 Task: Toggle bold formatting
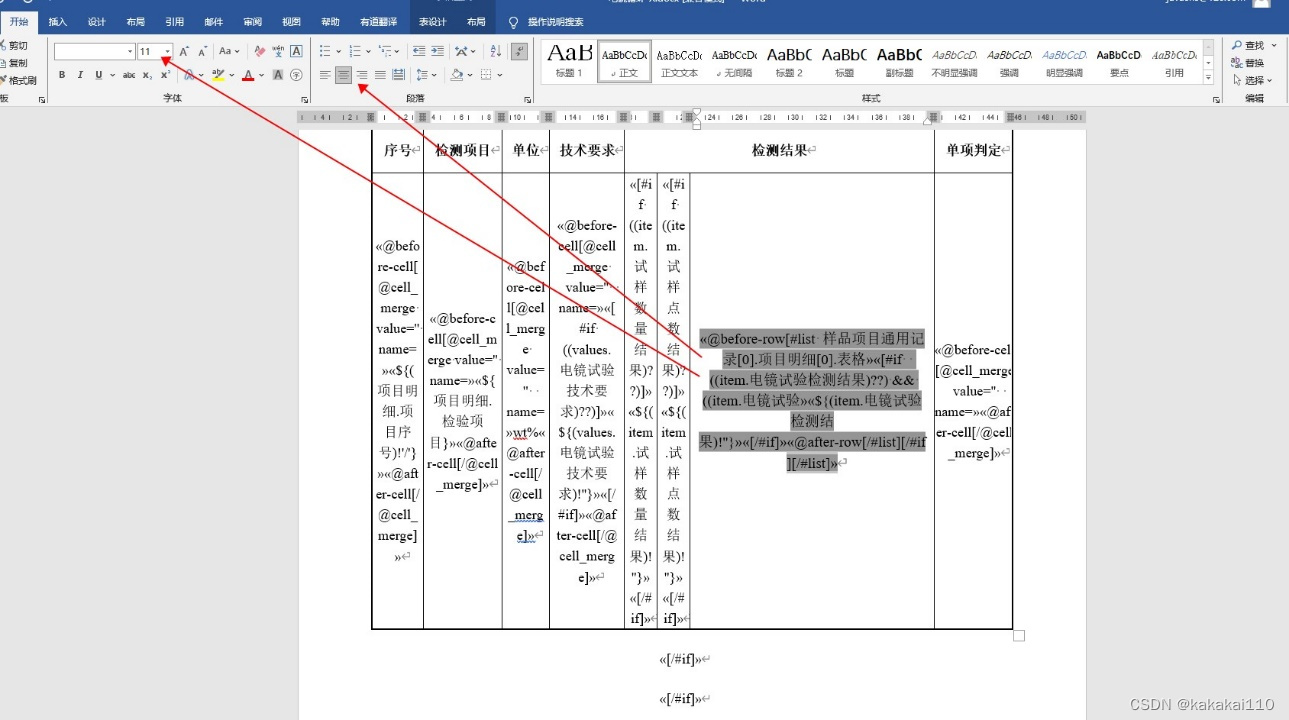[x=62, y=75]
